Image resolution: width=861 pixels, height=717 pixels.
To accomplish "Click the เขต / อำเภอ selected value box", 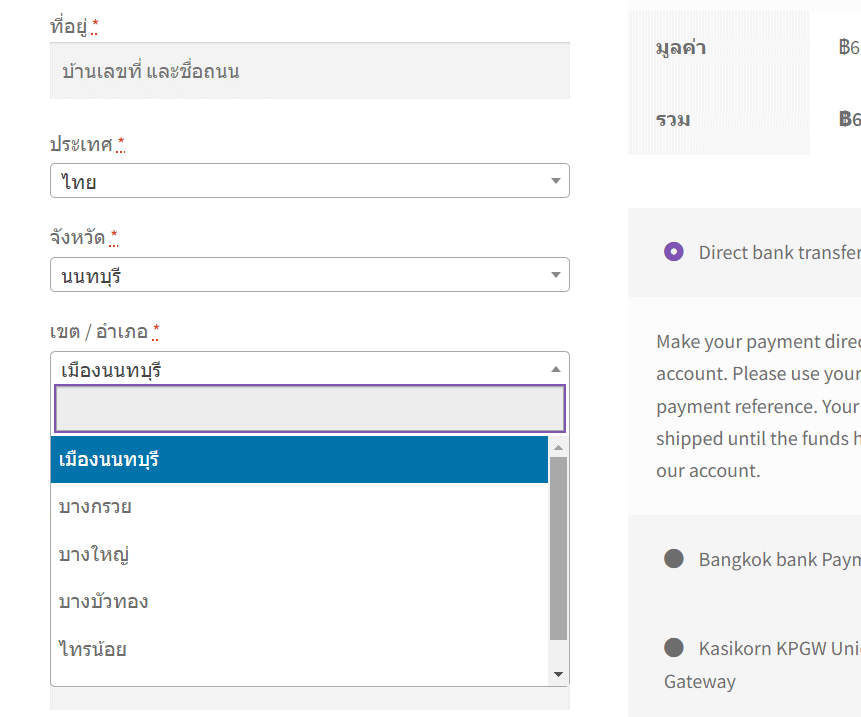I will pos(300,369).
